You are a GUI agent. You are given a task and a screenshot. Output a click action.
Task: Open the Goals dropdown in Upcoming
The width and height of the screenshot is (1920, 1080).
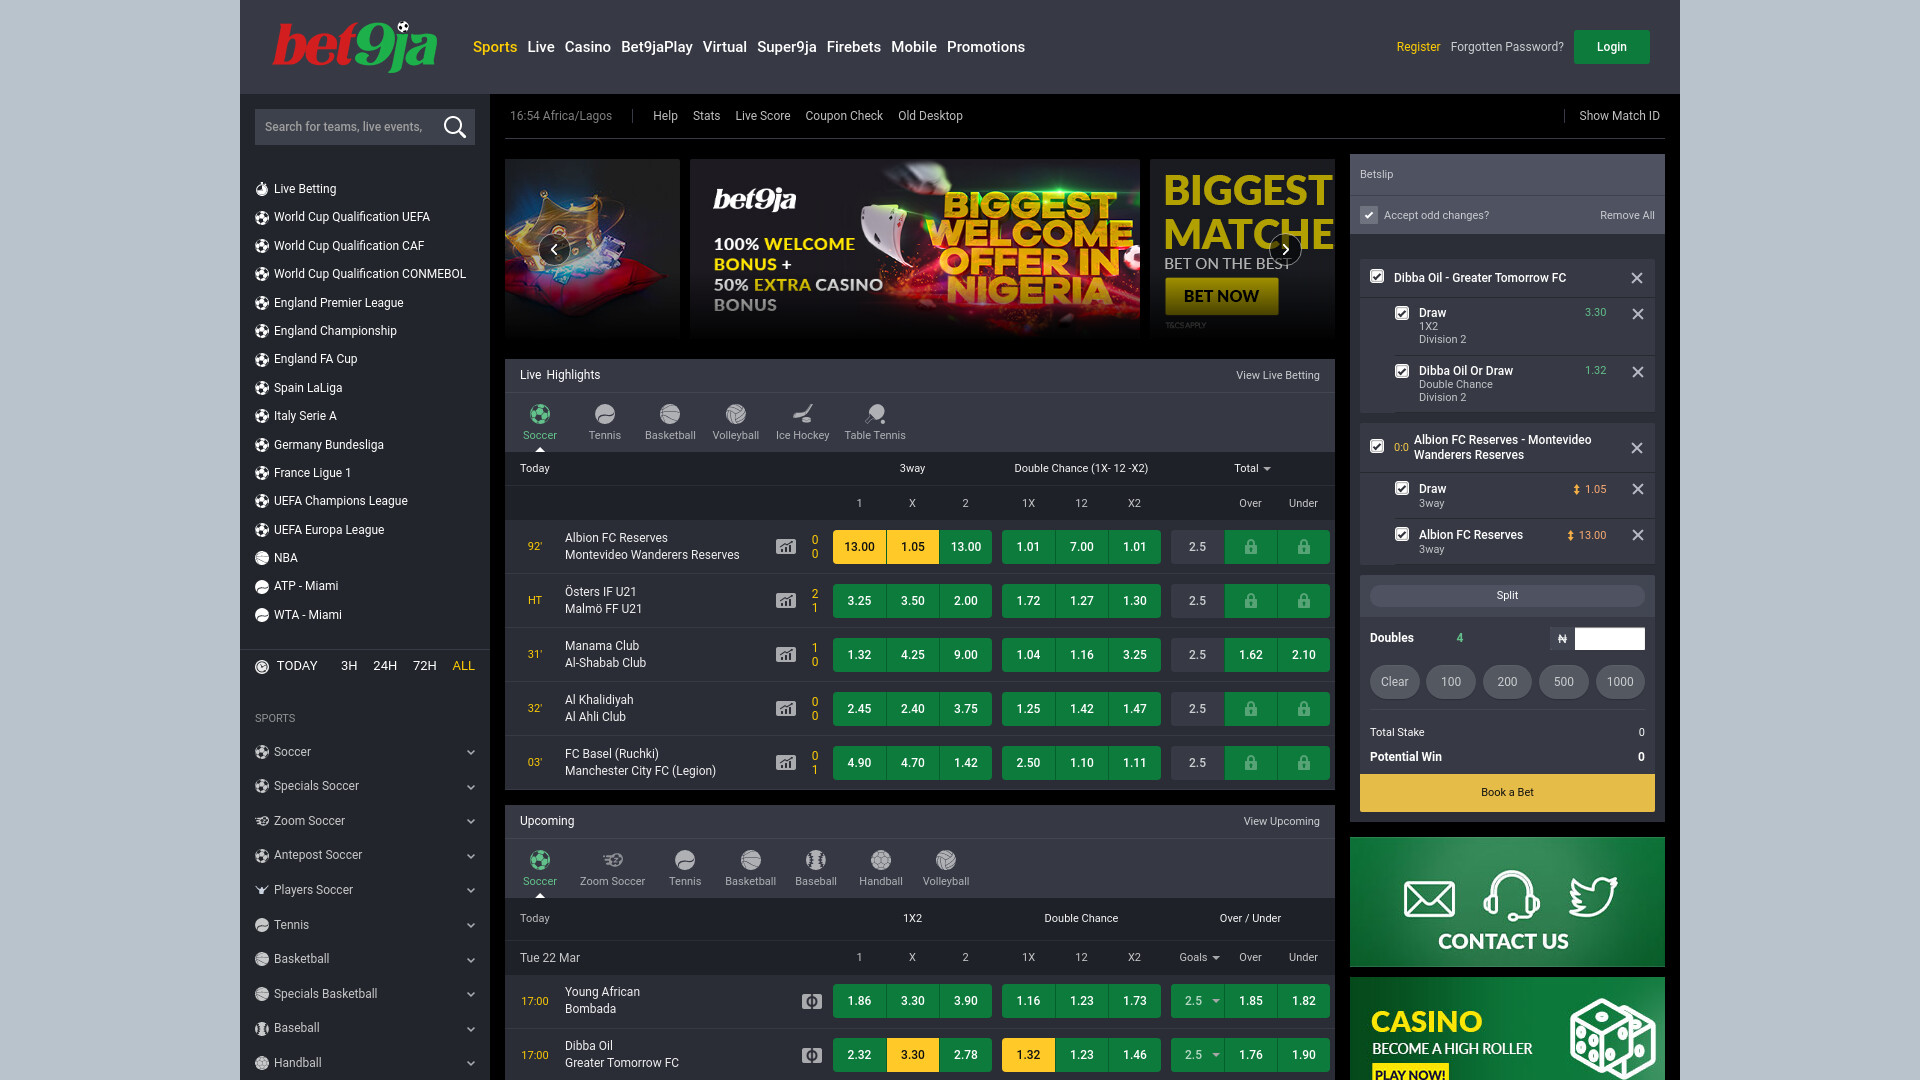[1199, 957]
